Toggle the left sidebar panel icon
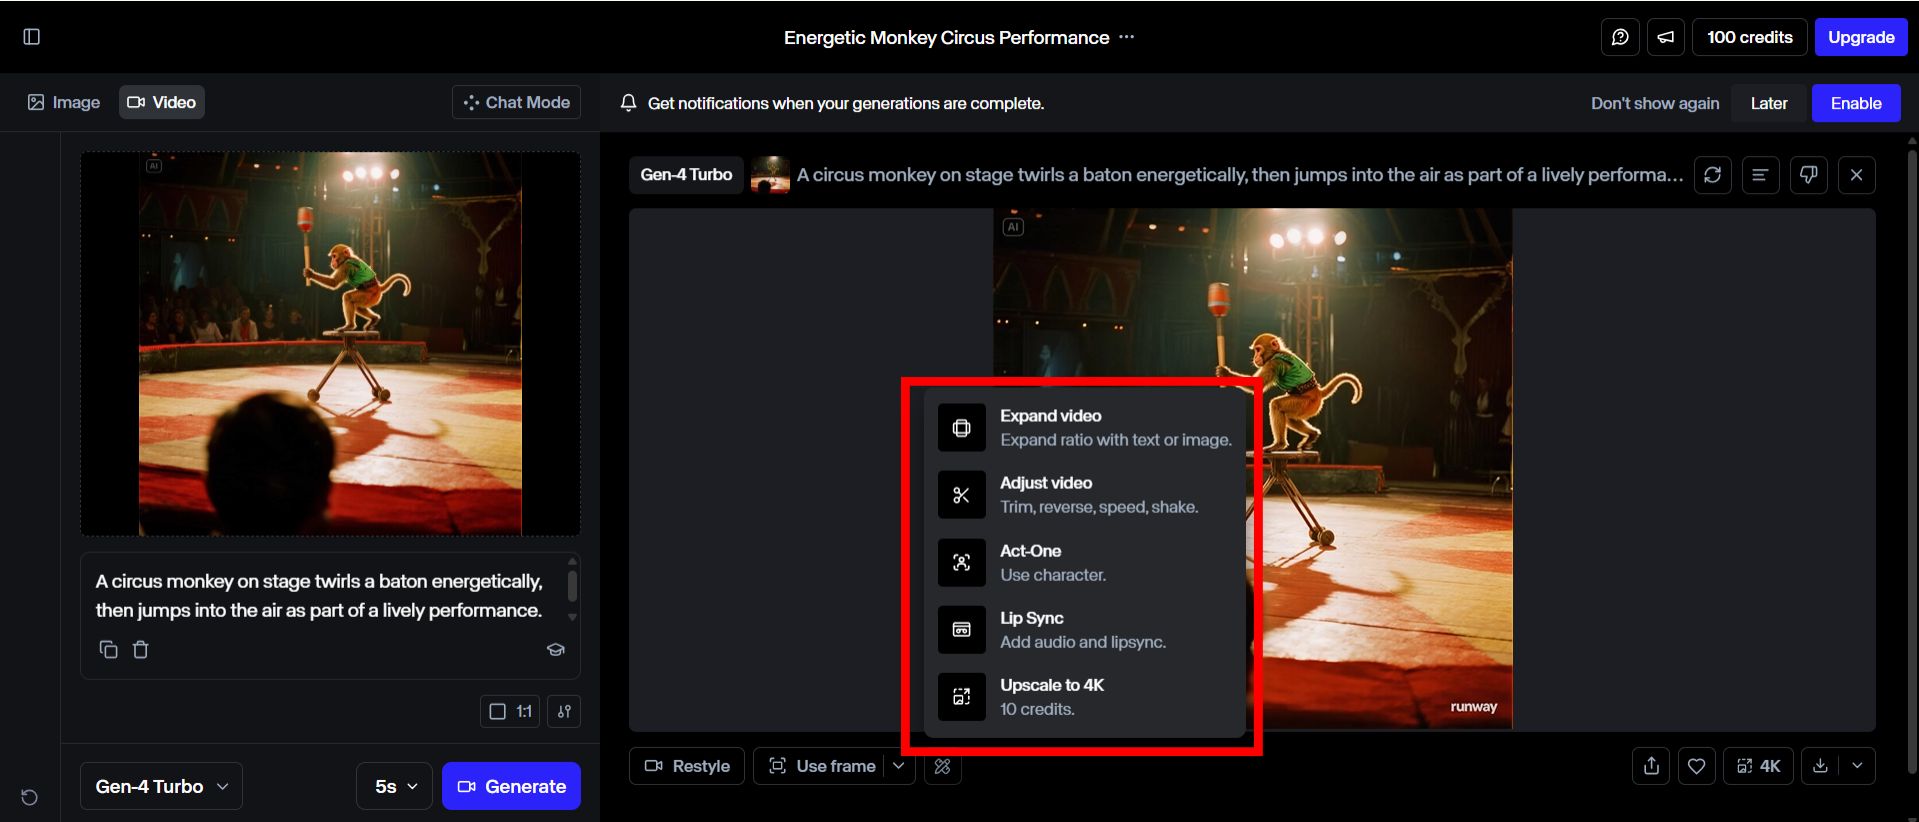The width and height of the screenshot is (1919, 822). 32,37
